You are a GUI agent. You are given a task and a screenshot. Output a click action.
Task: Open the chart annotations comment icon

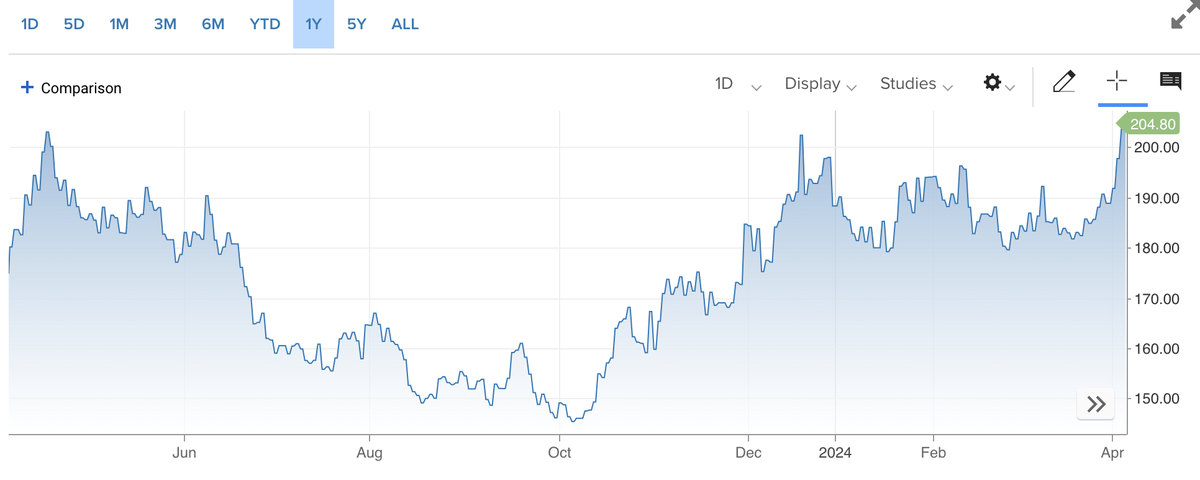click(1170, 82)
